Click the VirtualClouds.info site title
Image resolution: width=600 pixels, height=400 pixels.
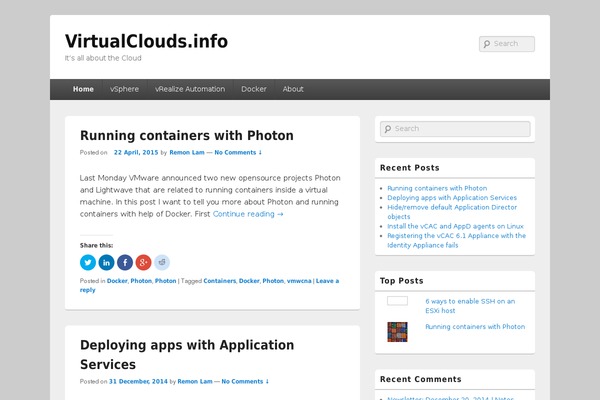tap(146, 41)
